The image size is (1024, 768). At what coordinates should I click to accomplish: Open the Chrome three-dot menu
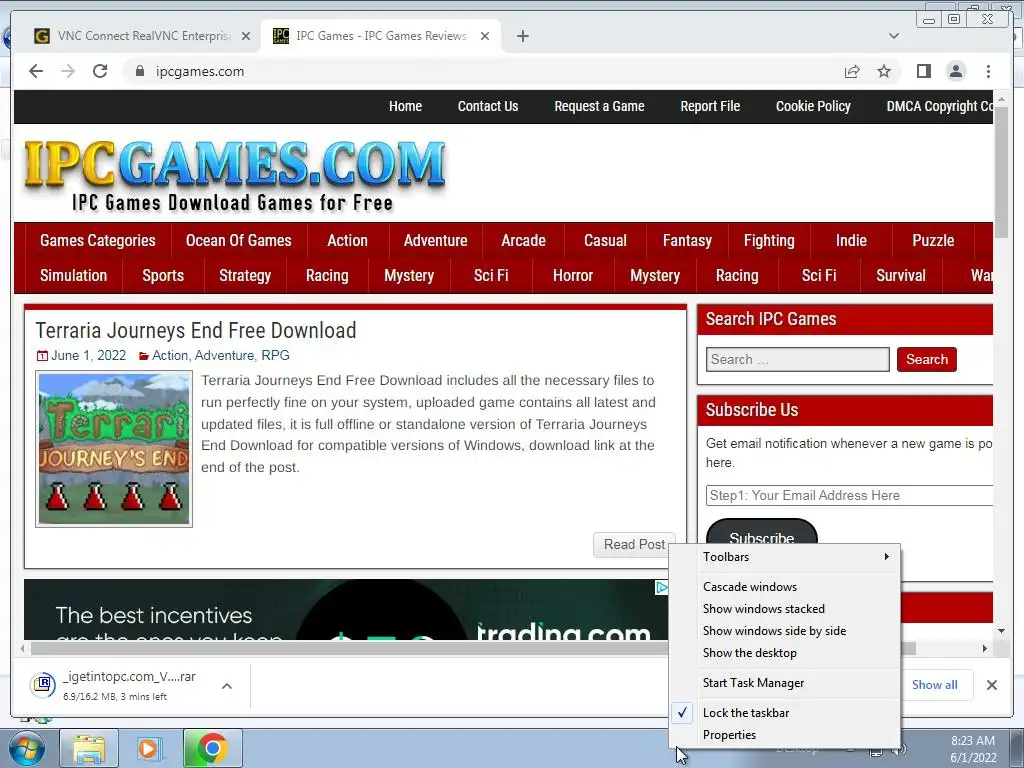[988, 71]
